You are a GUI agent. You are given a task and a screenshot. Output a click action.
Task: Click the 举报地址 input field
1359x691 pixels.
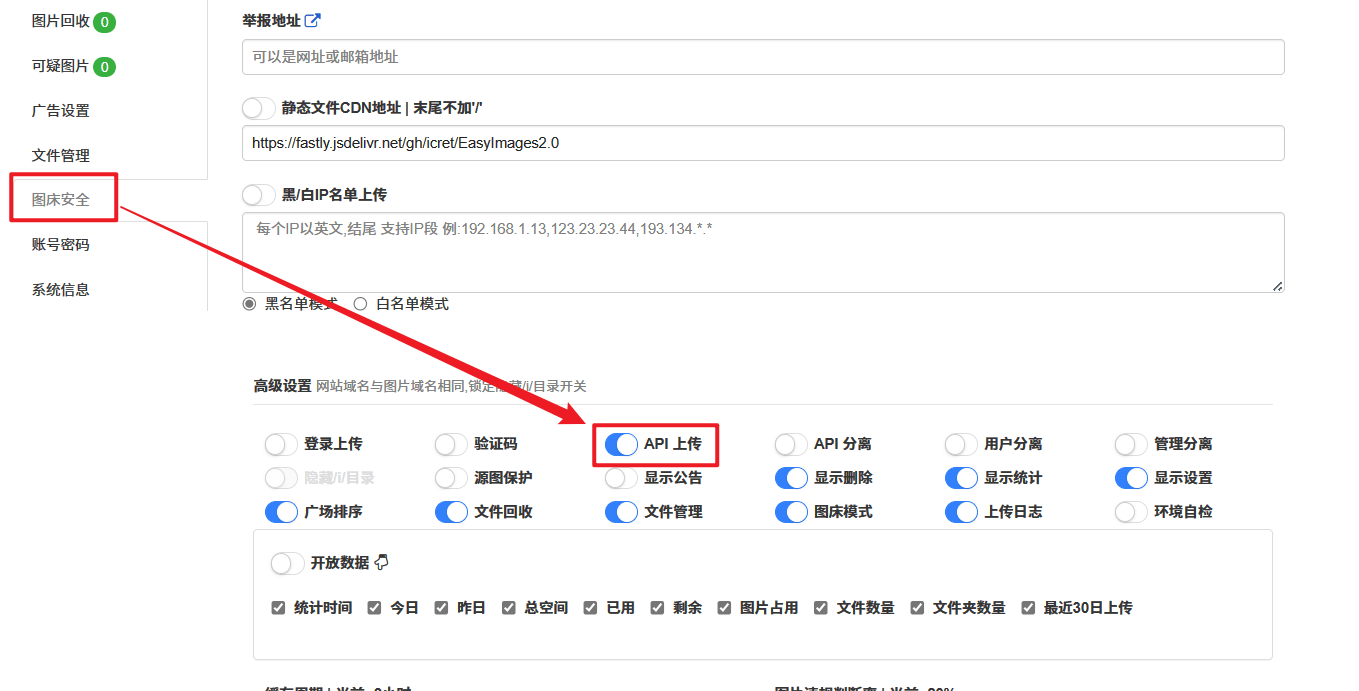(x=762, y=57)
